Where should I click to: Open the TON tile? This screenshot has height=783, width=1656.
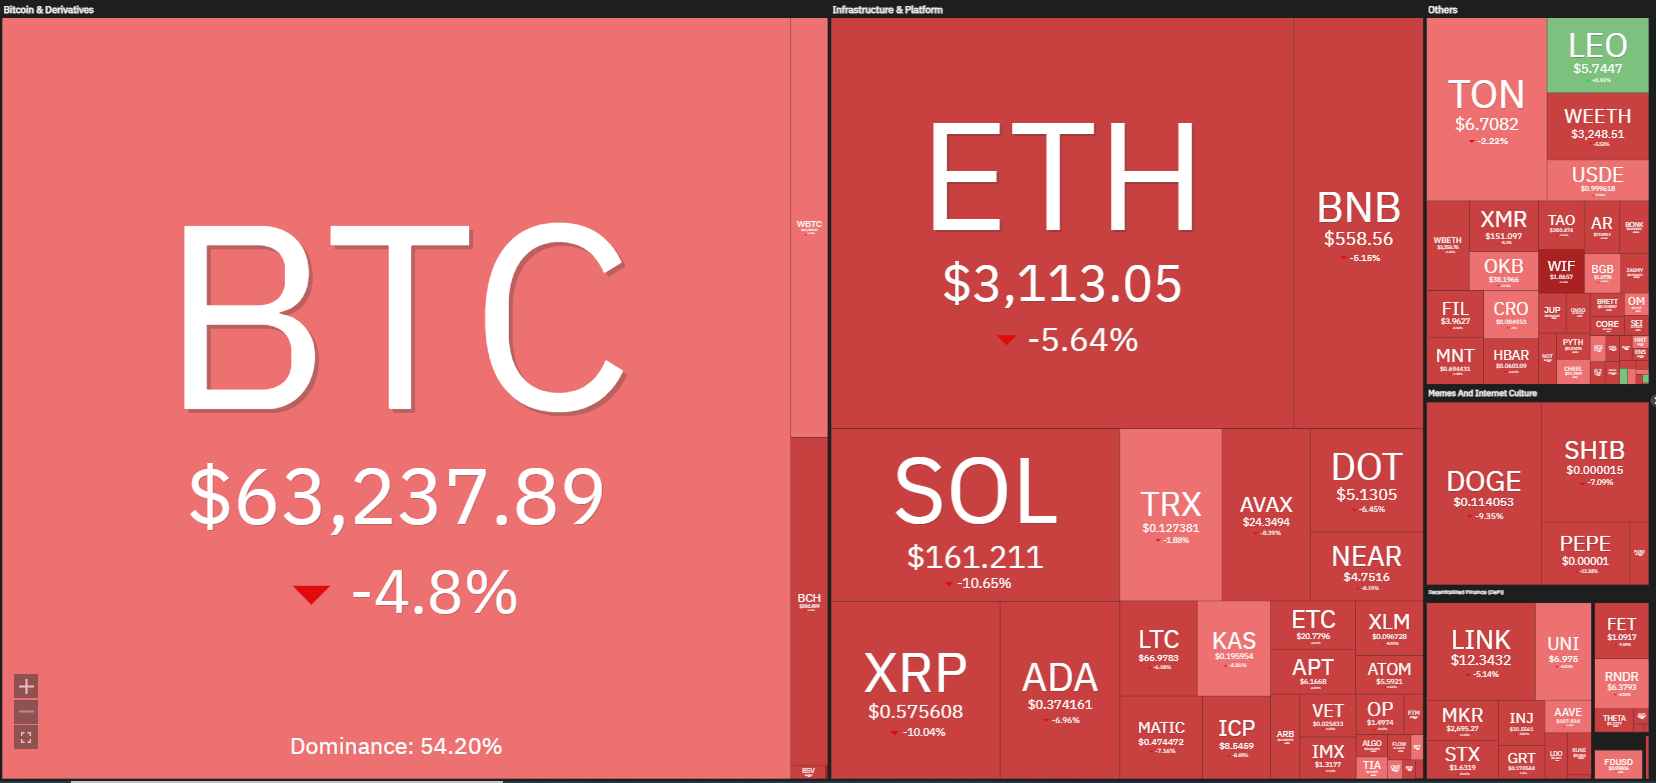click(1486, 109)
